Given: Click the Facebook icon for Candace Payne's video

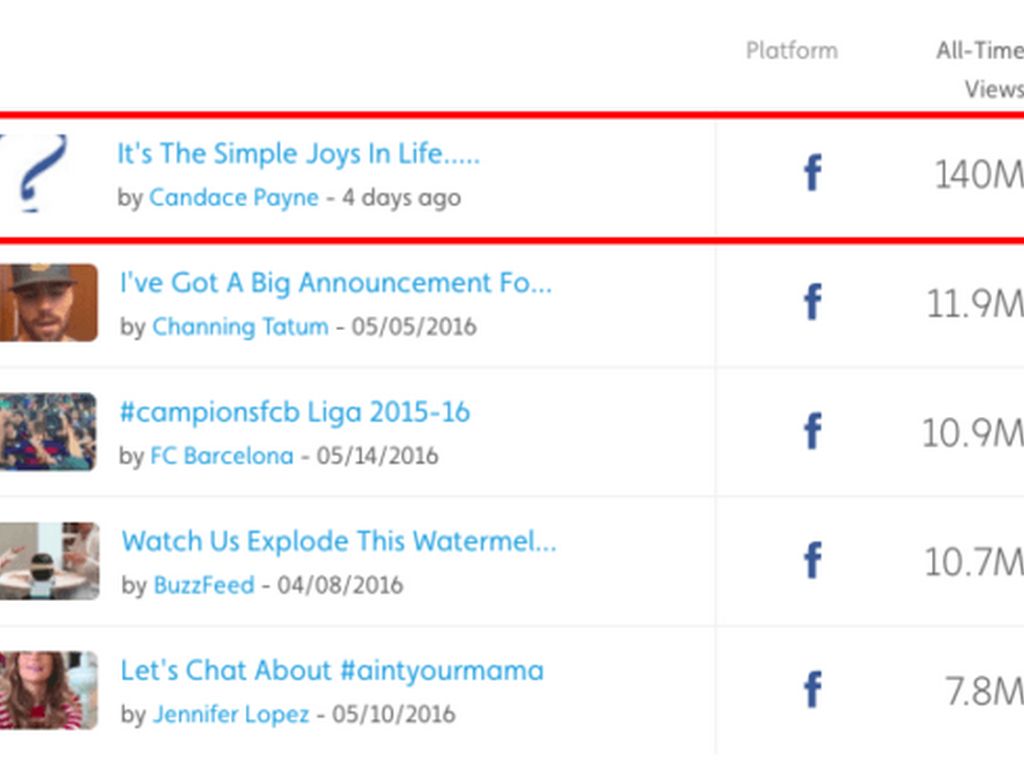Looking at the screenshot, I should (813, 174).
